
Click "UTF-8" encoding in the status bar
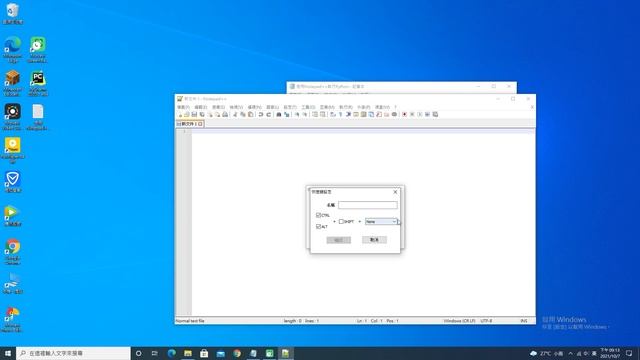pyautogui.click(x=486, y=321)
